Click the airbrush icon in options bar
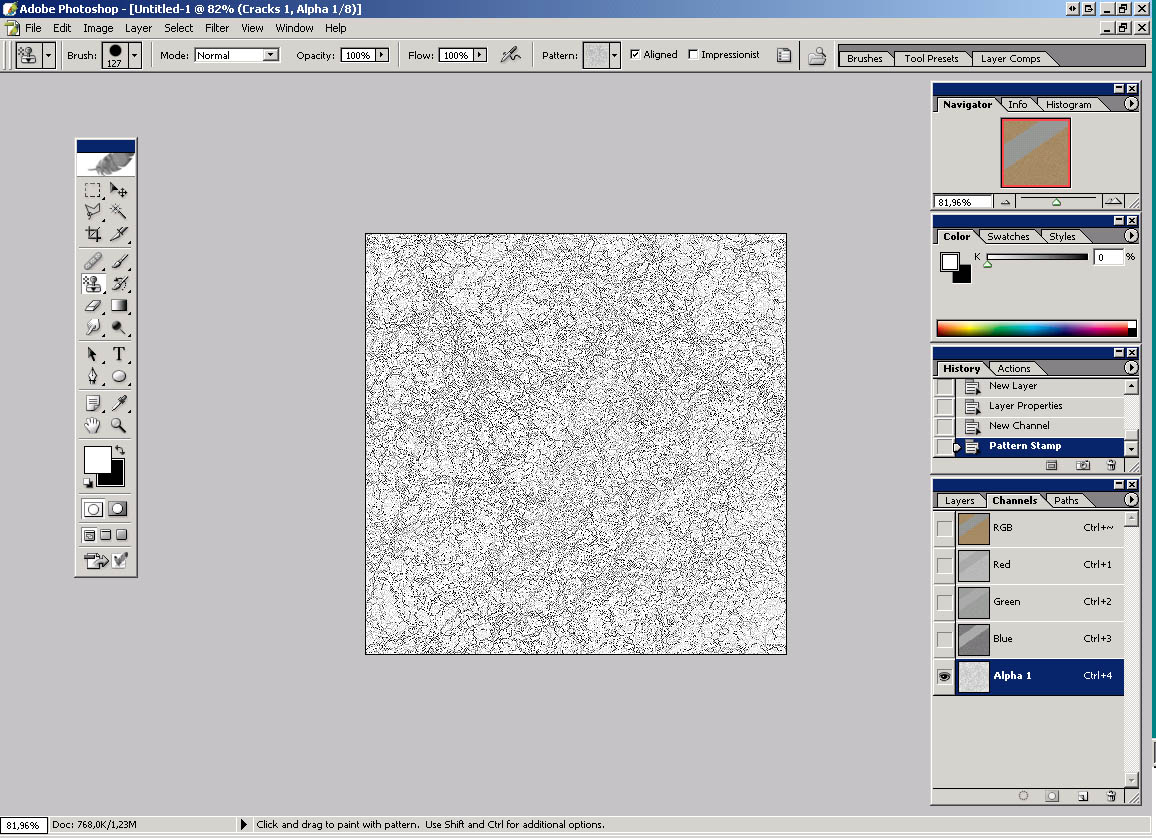 click(511, 55)
